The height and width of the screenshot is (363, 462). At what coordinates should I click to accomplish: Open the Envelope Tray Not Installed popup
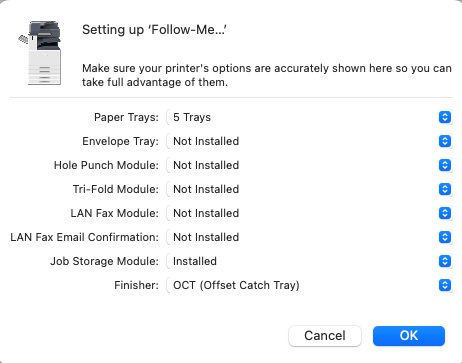[309, 141]
